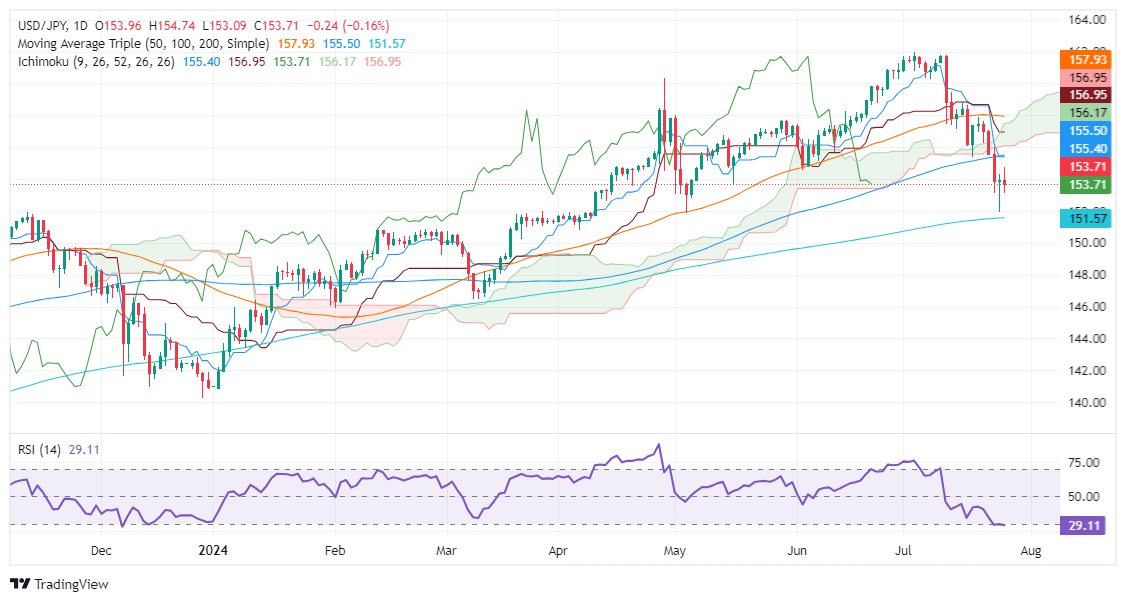Select the Aug date on the time axis
The image size is (1126, 602).
click(x=1030, y=551)
